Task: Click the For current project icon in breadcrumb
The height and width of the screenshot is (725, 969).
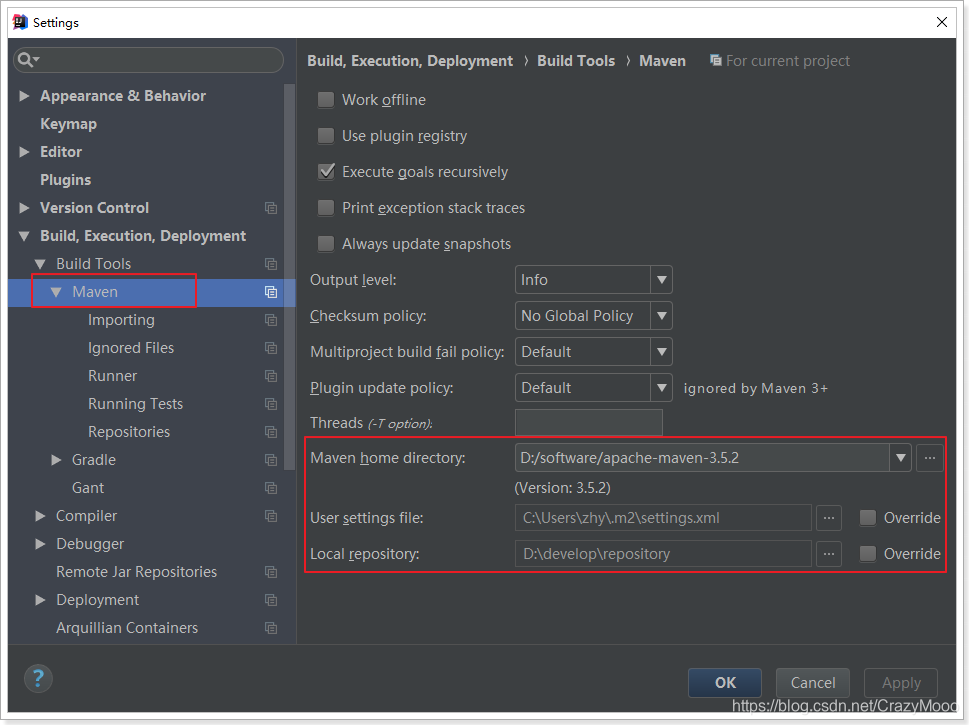Action: pos(716,60)
